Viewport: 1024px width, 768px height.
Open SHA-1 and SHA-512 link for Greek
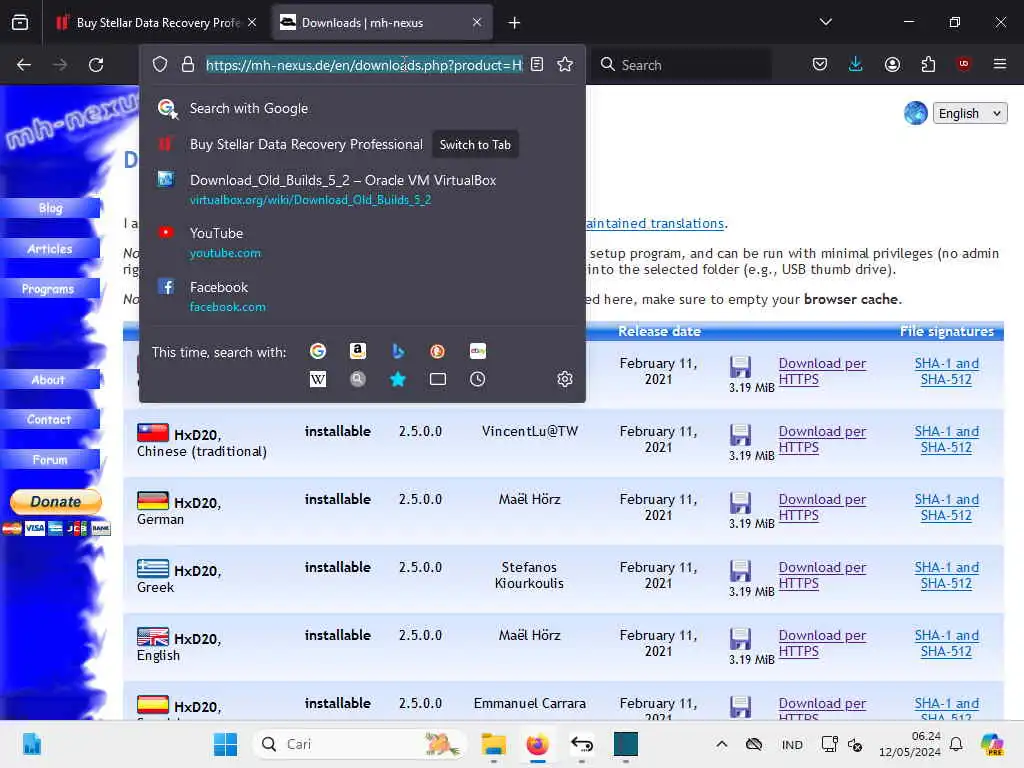pyautogui.click(x=946, y=575)
